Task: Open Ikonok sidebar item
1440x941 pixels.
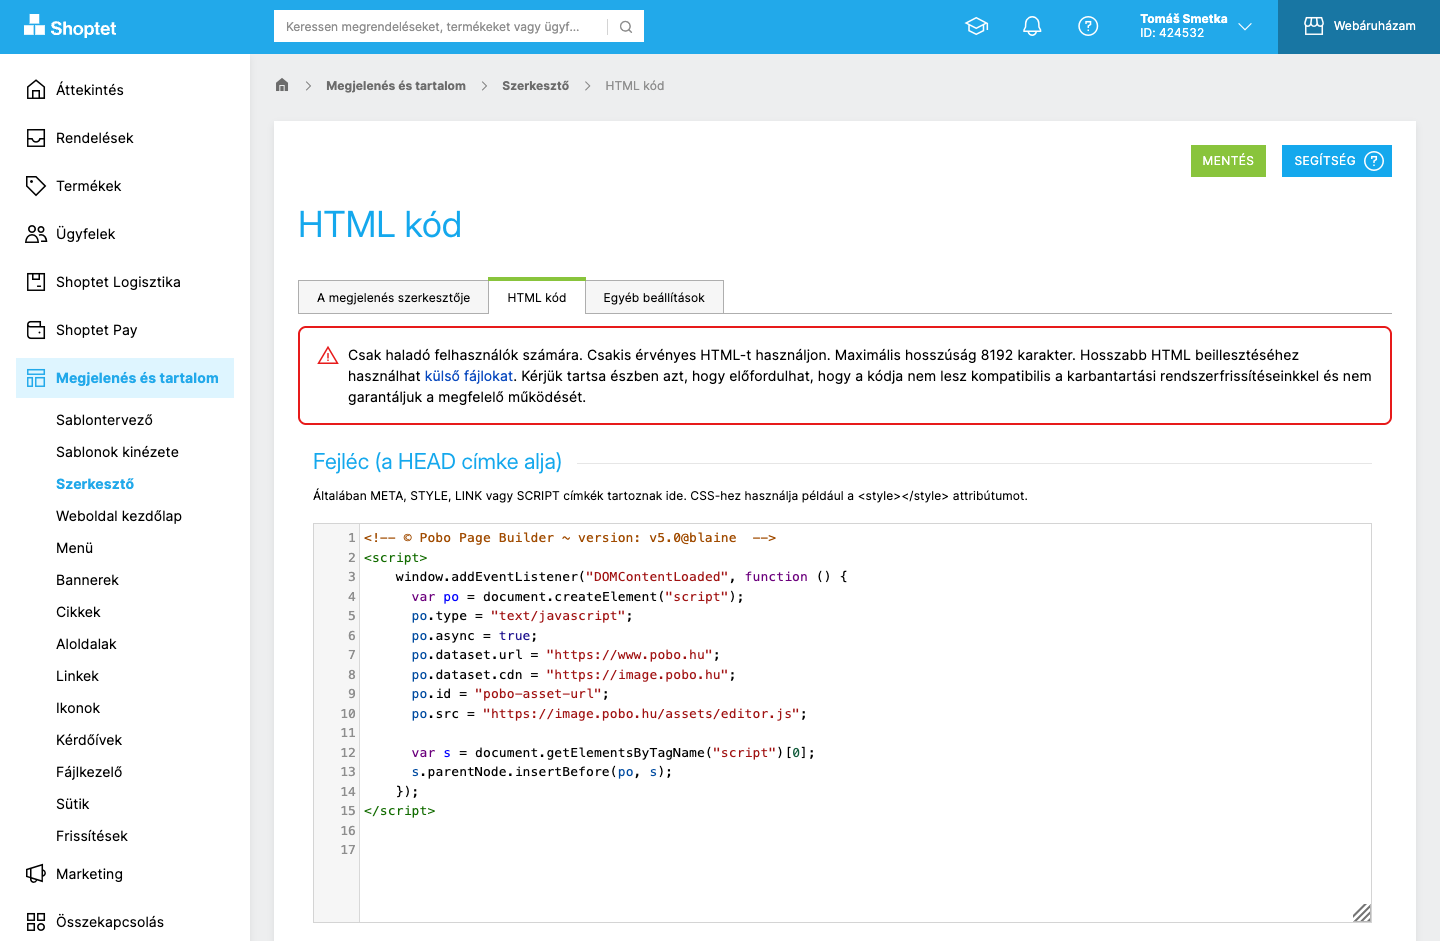Action: pos(78,708)
